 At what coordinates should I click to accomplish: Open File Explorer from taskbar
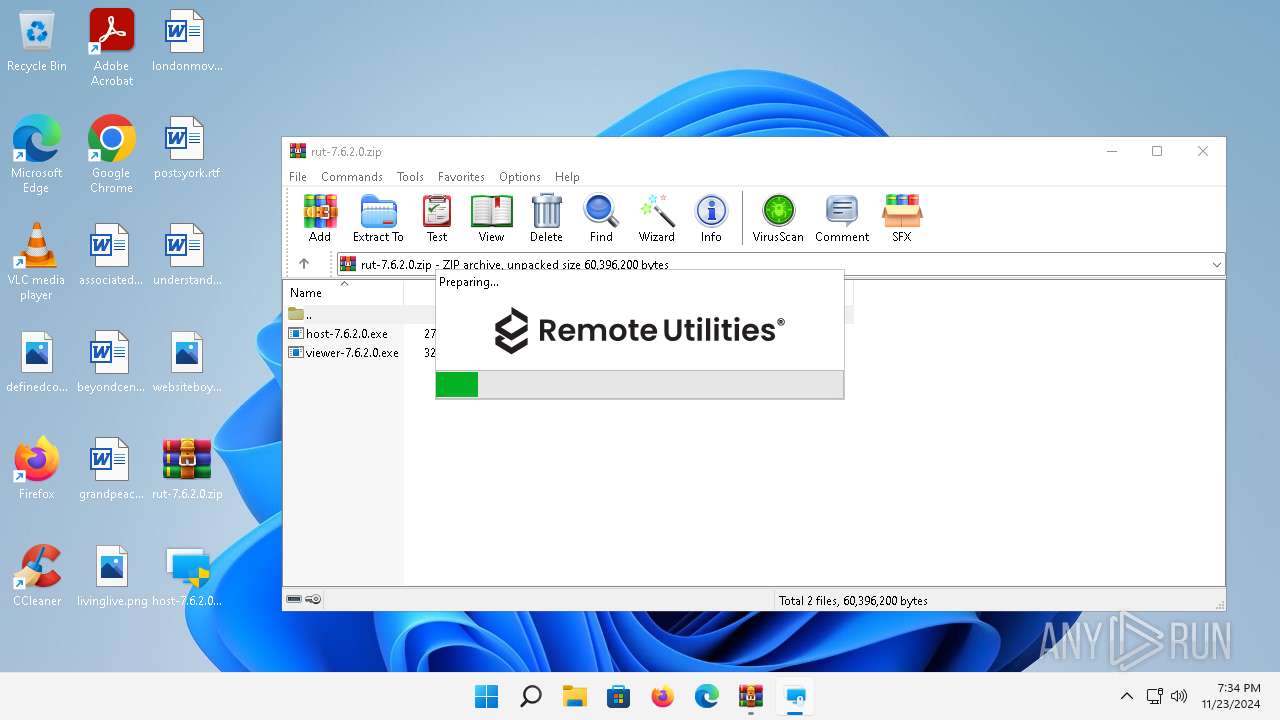coord(575,697)
